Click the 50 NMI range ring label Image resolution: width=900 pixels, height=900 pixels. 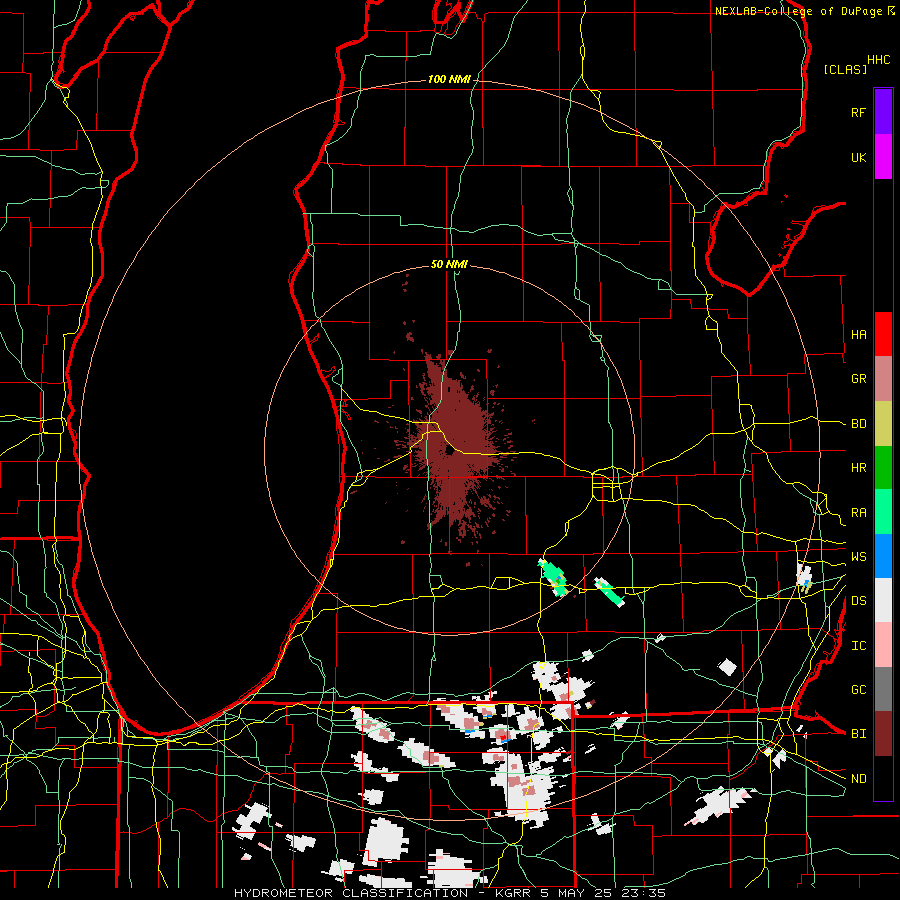pyautogui.click(x=449, y=264)
